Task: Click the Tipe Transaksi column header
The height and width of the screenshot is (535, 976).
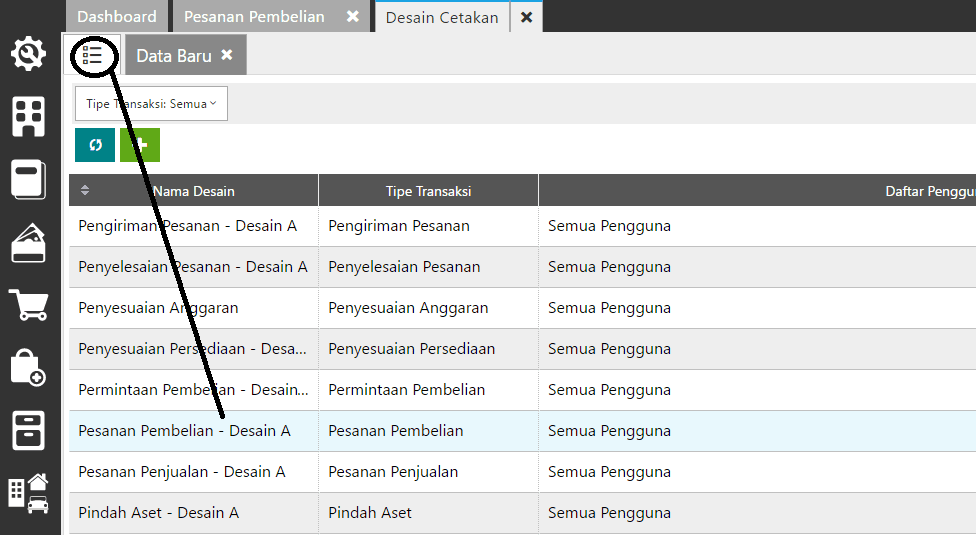Action: click(428, 190)
